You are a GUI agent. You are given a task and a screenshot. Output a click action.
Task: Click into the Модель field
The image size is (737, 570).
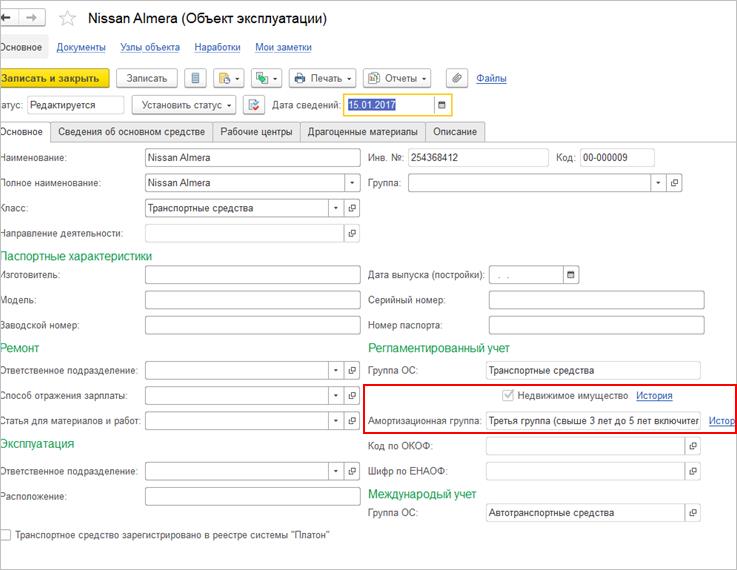coord(252,300)
